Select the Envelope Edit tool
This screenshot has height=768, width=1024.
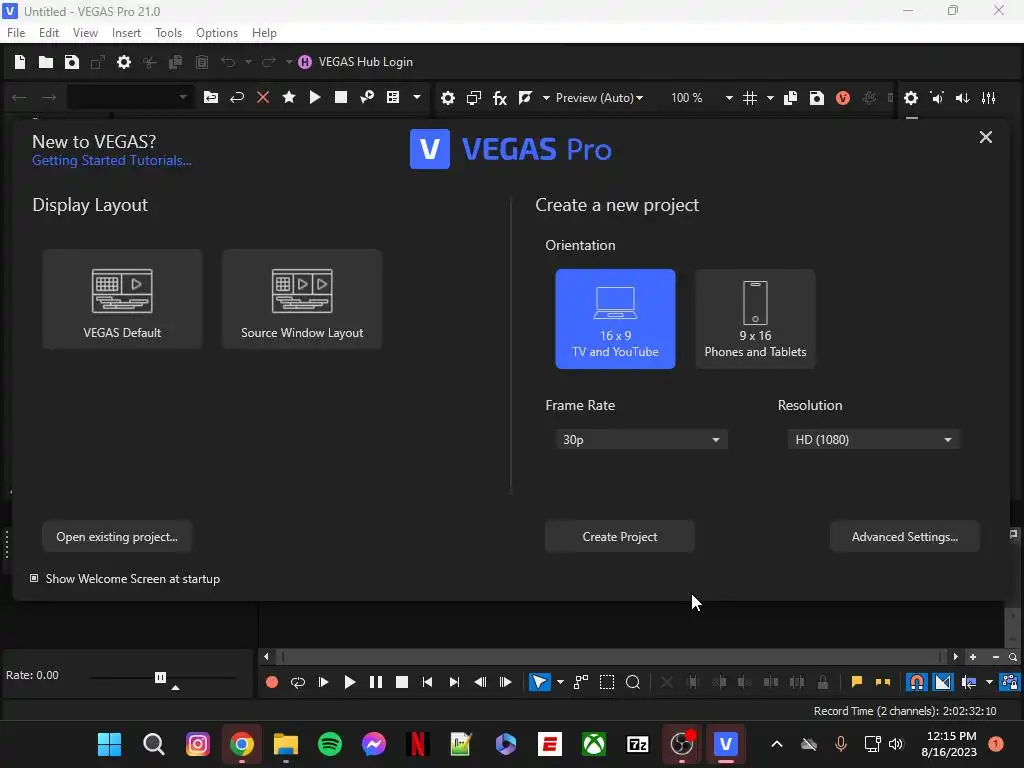tap(581, 682)
